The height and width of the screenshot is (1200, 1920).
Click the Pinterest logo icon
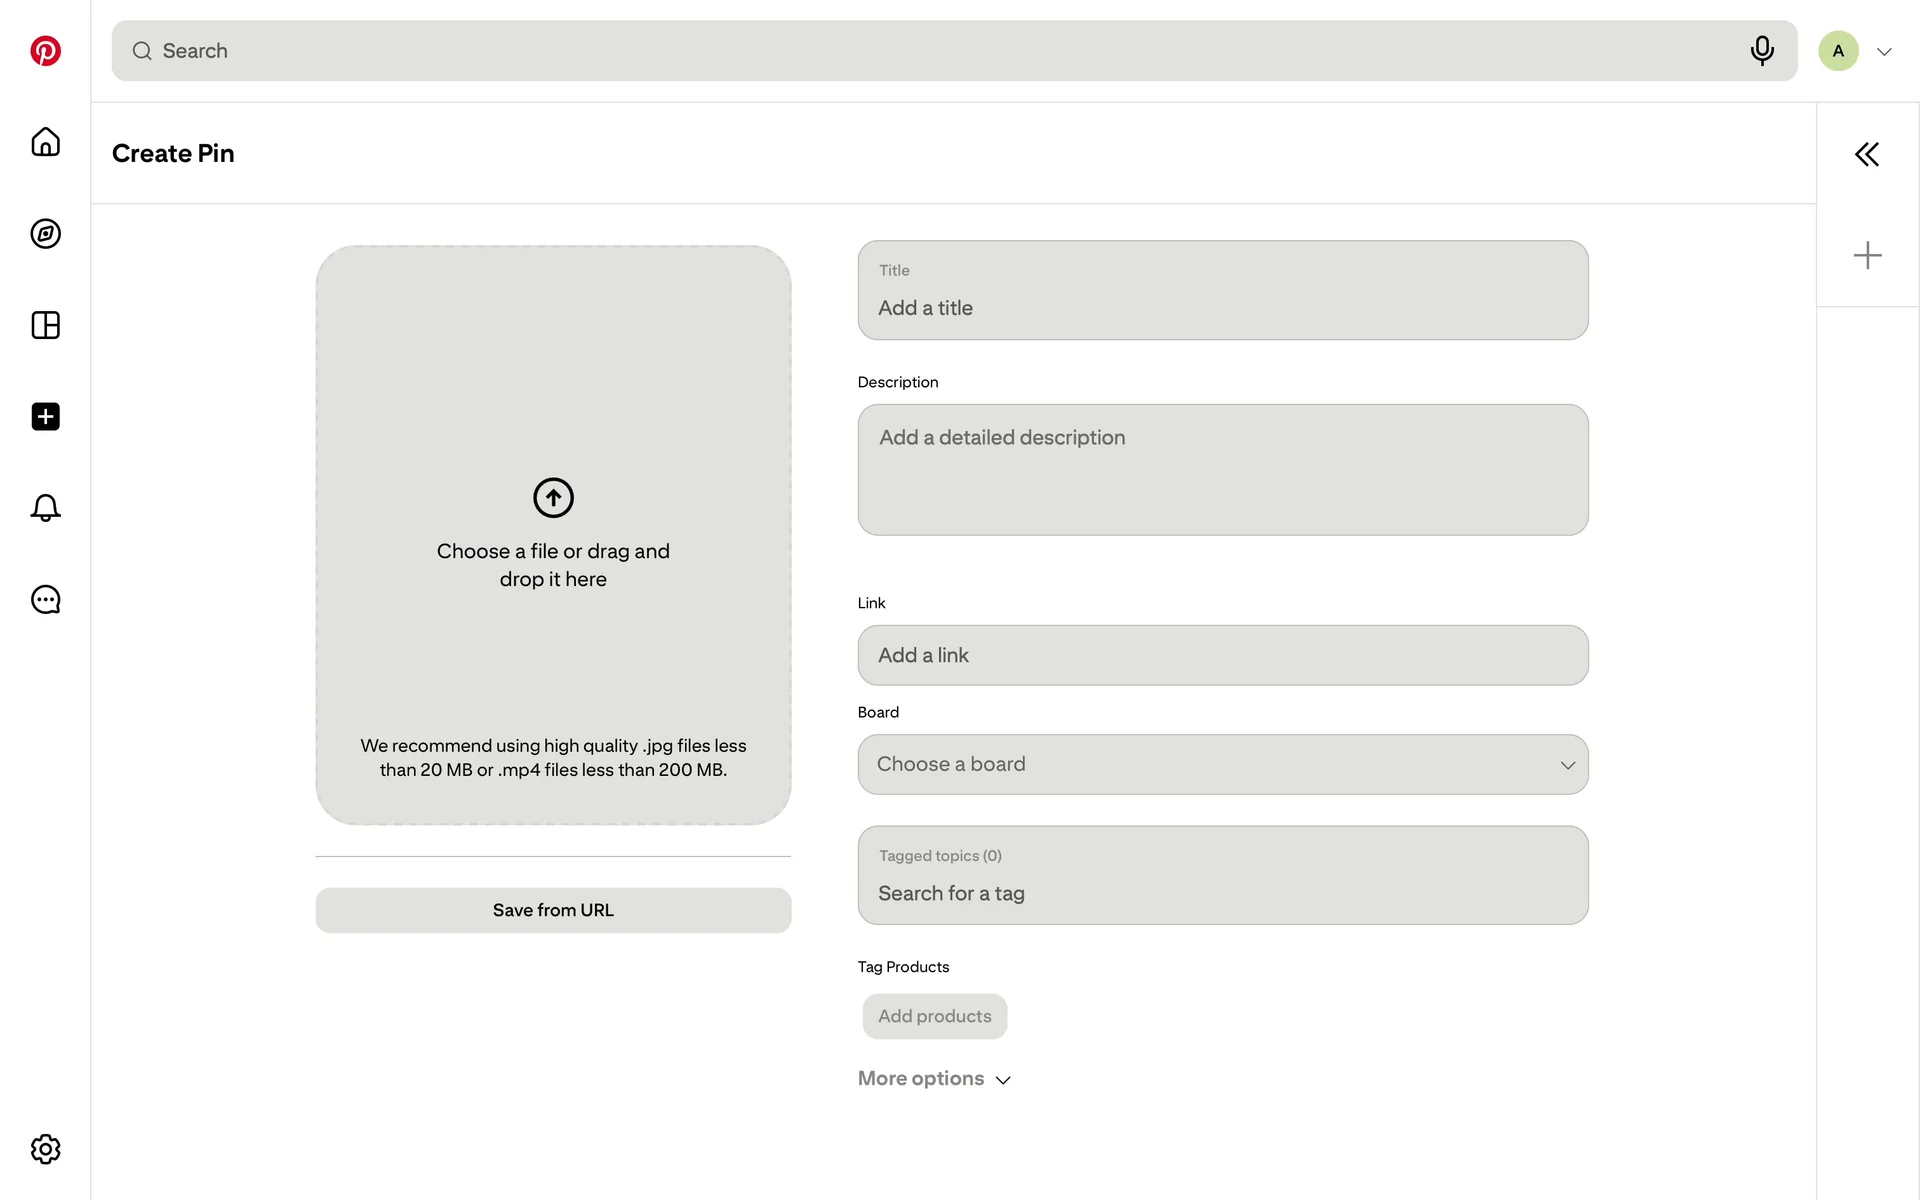point(45,51)
